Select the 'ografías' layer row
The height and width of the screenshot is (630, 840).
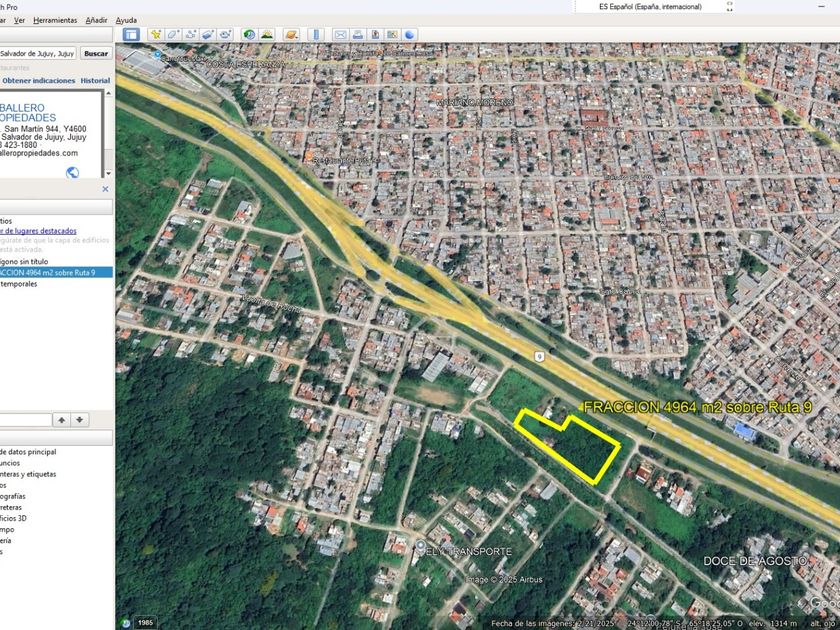[13, 496]
